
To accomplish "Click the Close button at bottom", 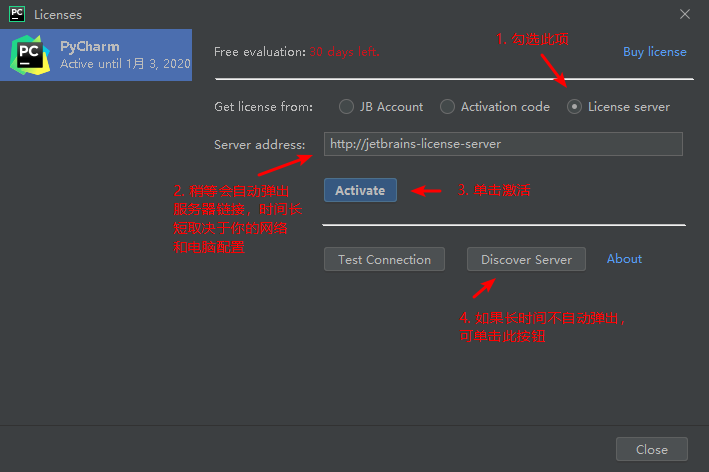I will [x=652, y=449].
